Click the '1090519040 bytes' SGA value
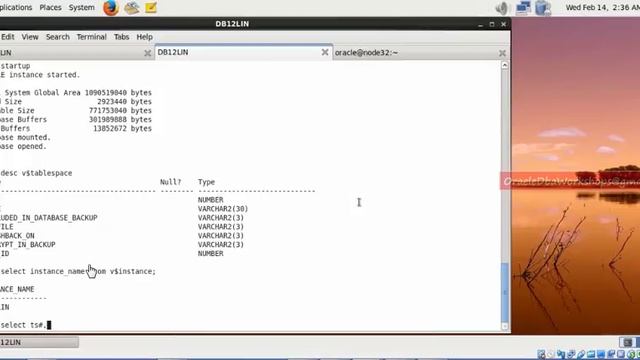 click(x=118, y=93)
